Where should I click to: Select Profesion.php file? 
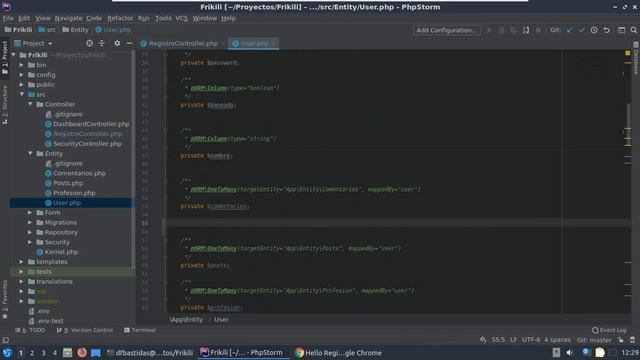(74, 193)
